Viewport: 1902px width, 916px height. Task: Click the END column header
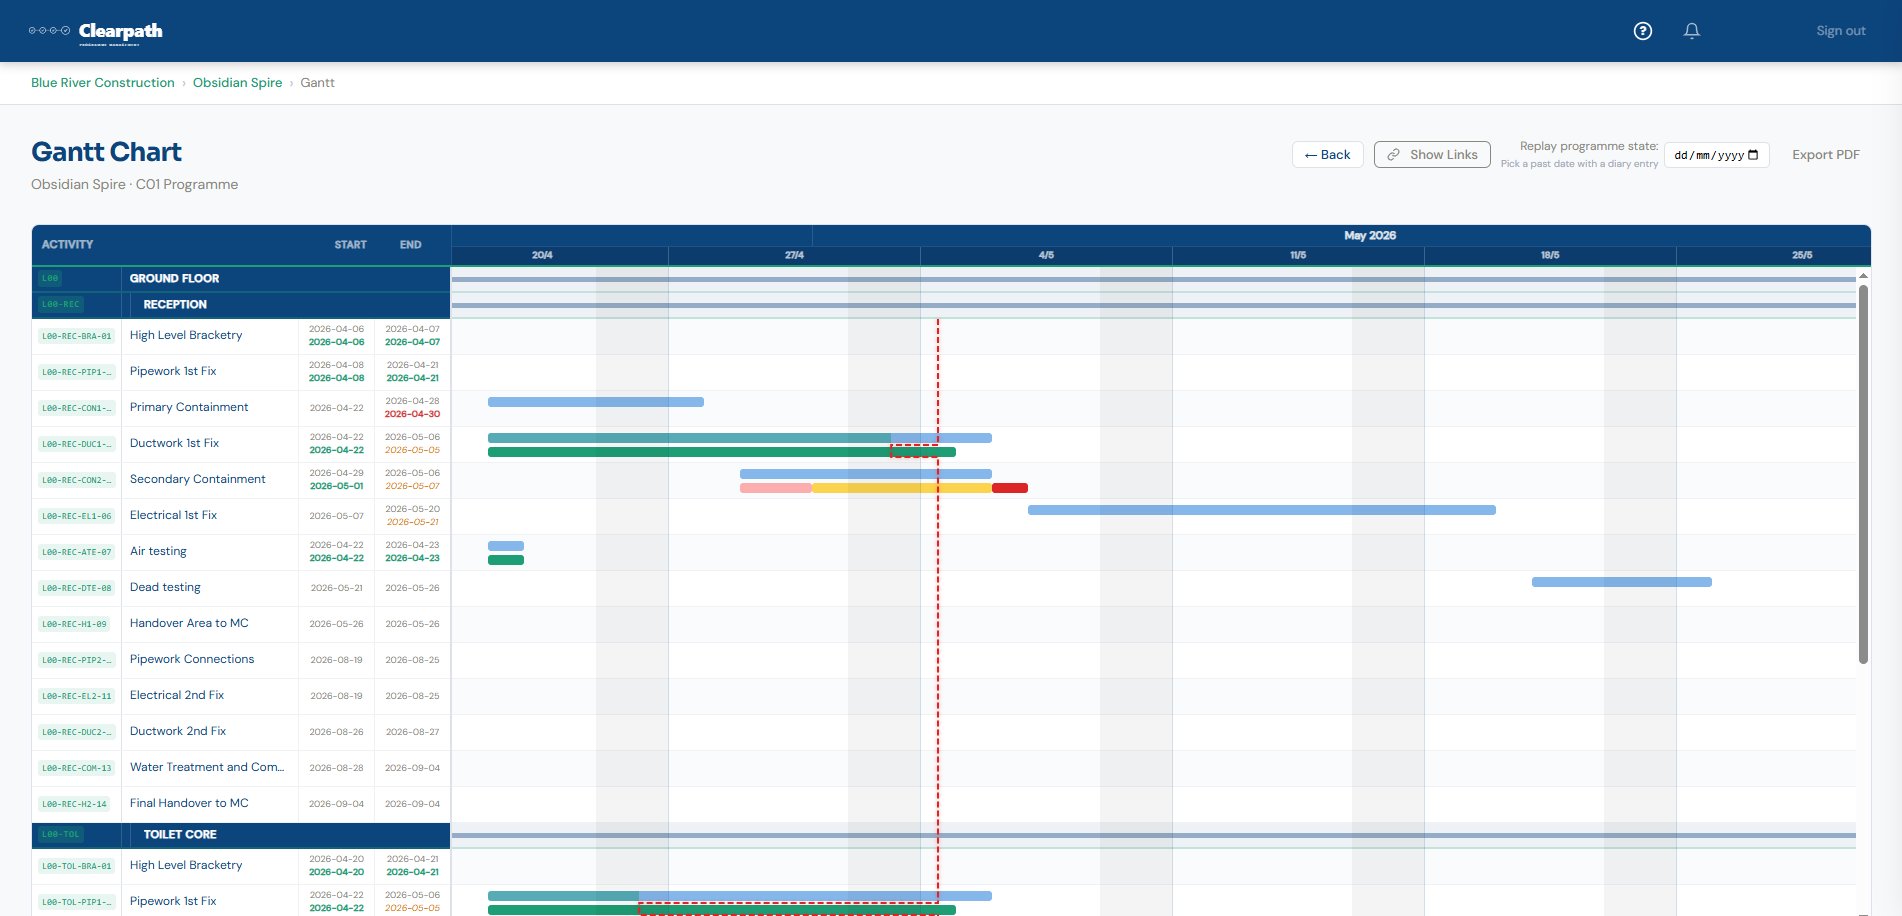point(410,245)
